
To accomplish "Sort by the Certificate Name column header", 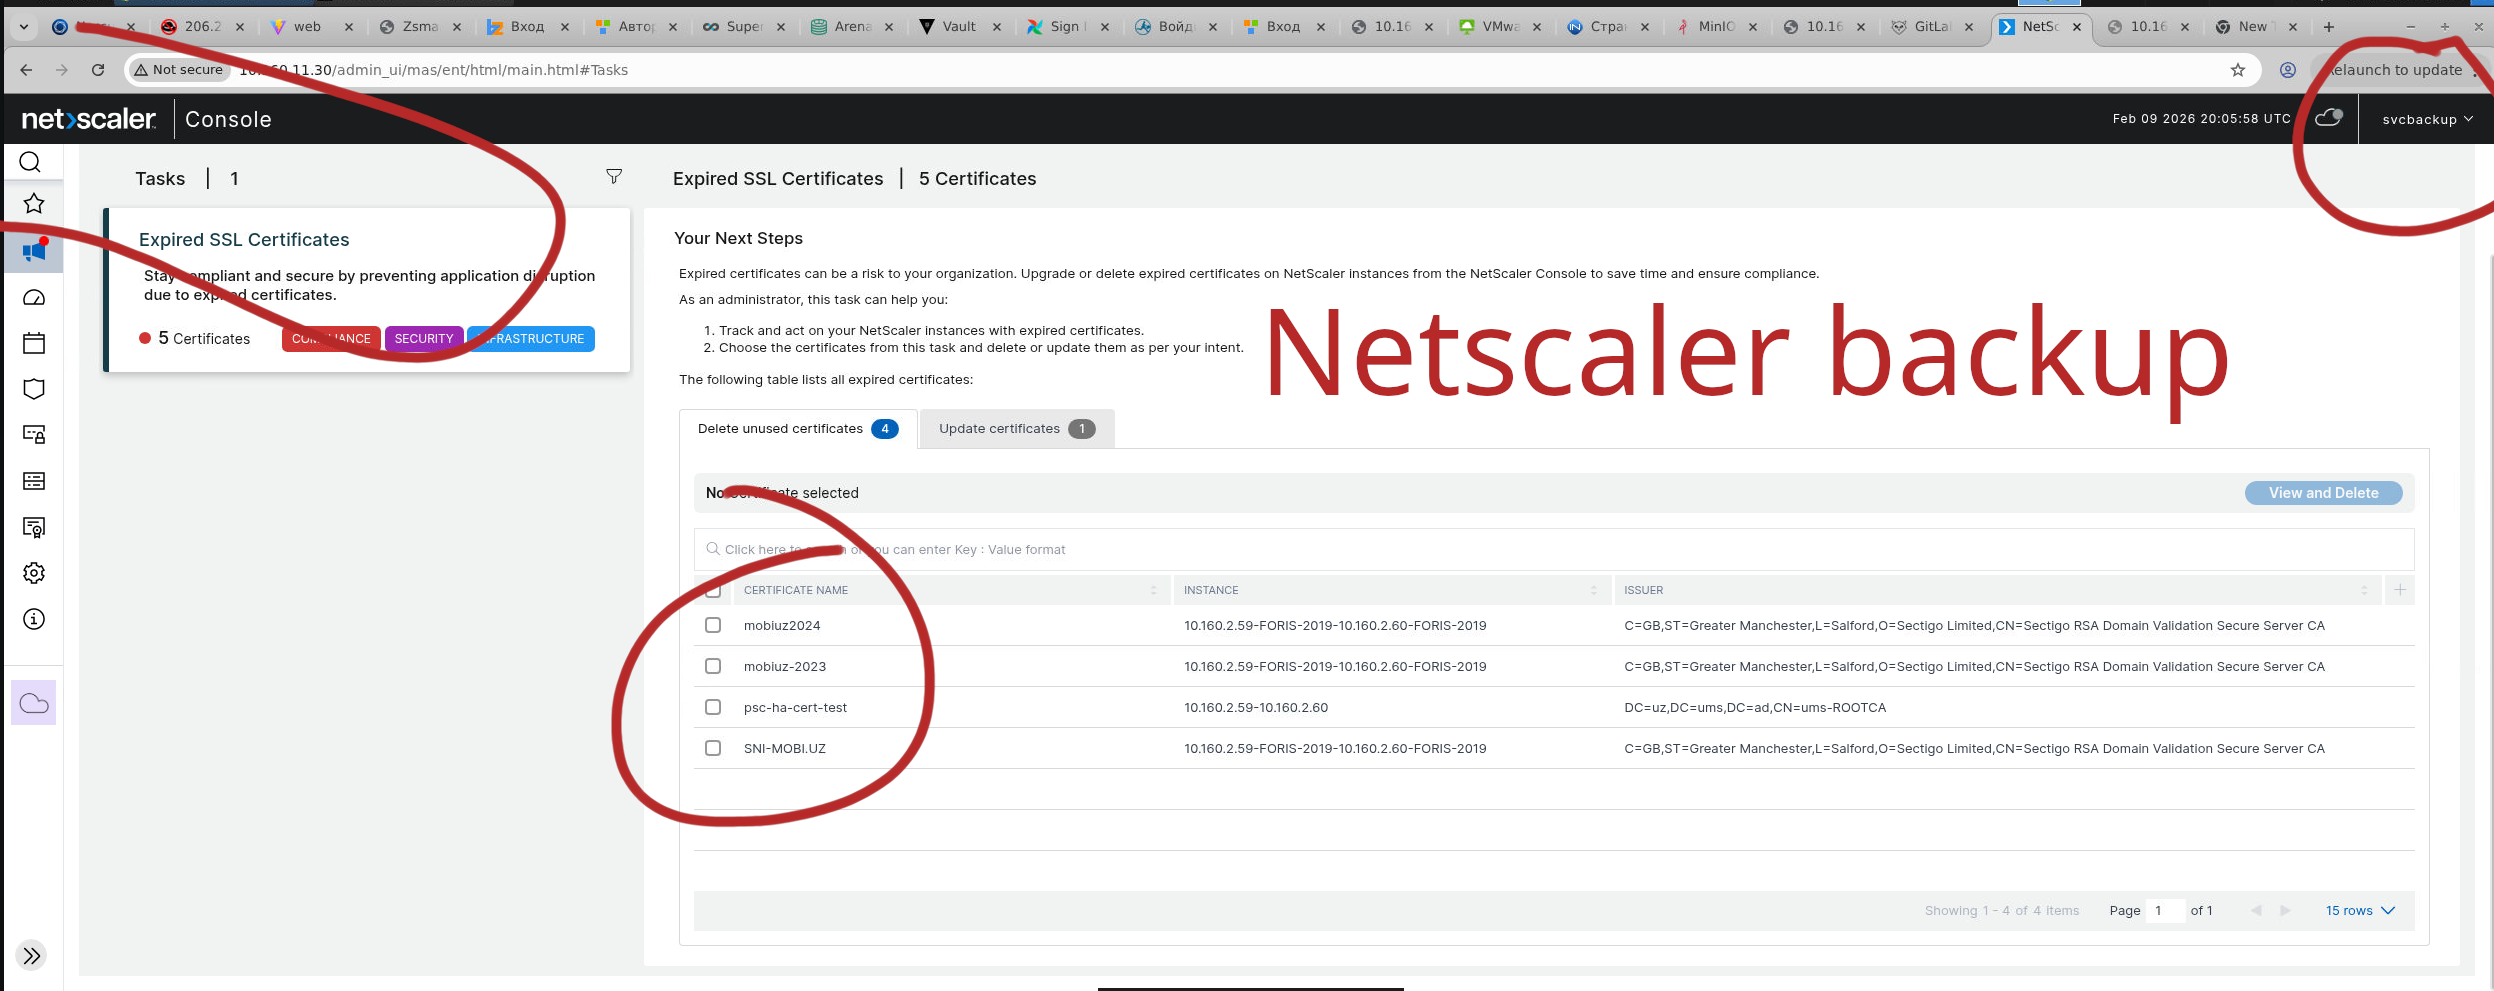I will point(796,590).
